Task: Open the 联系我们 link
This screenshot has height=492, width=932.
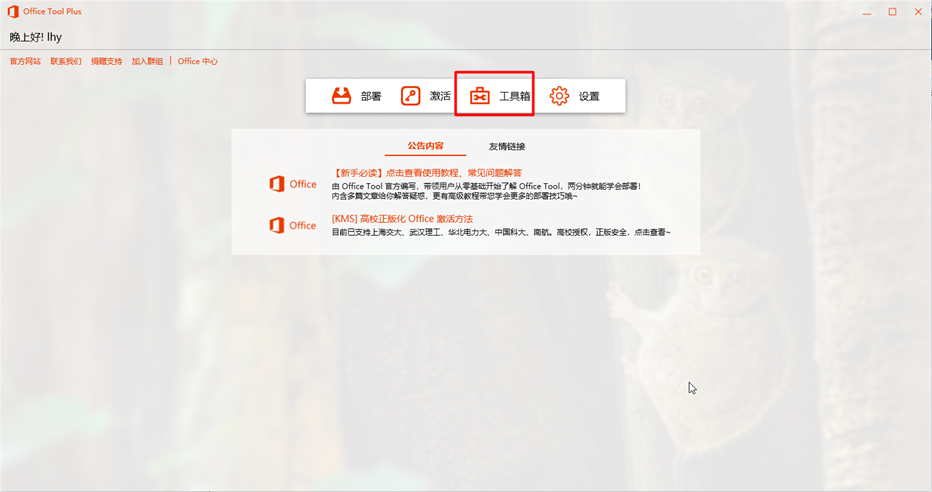Action: (66, 61)
